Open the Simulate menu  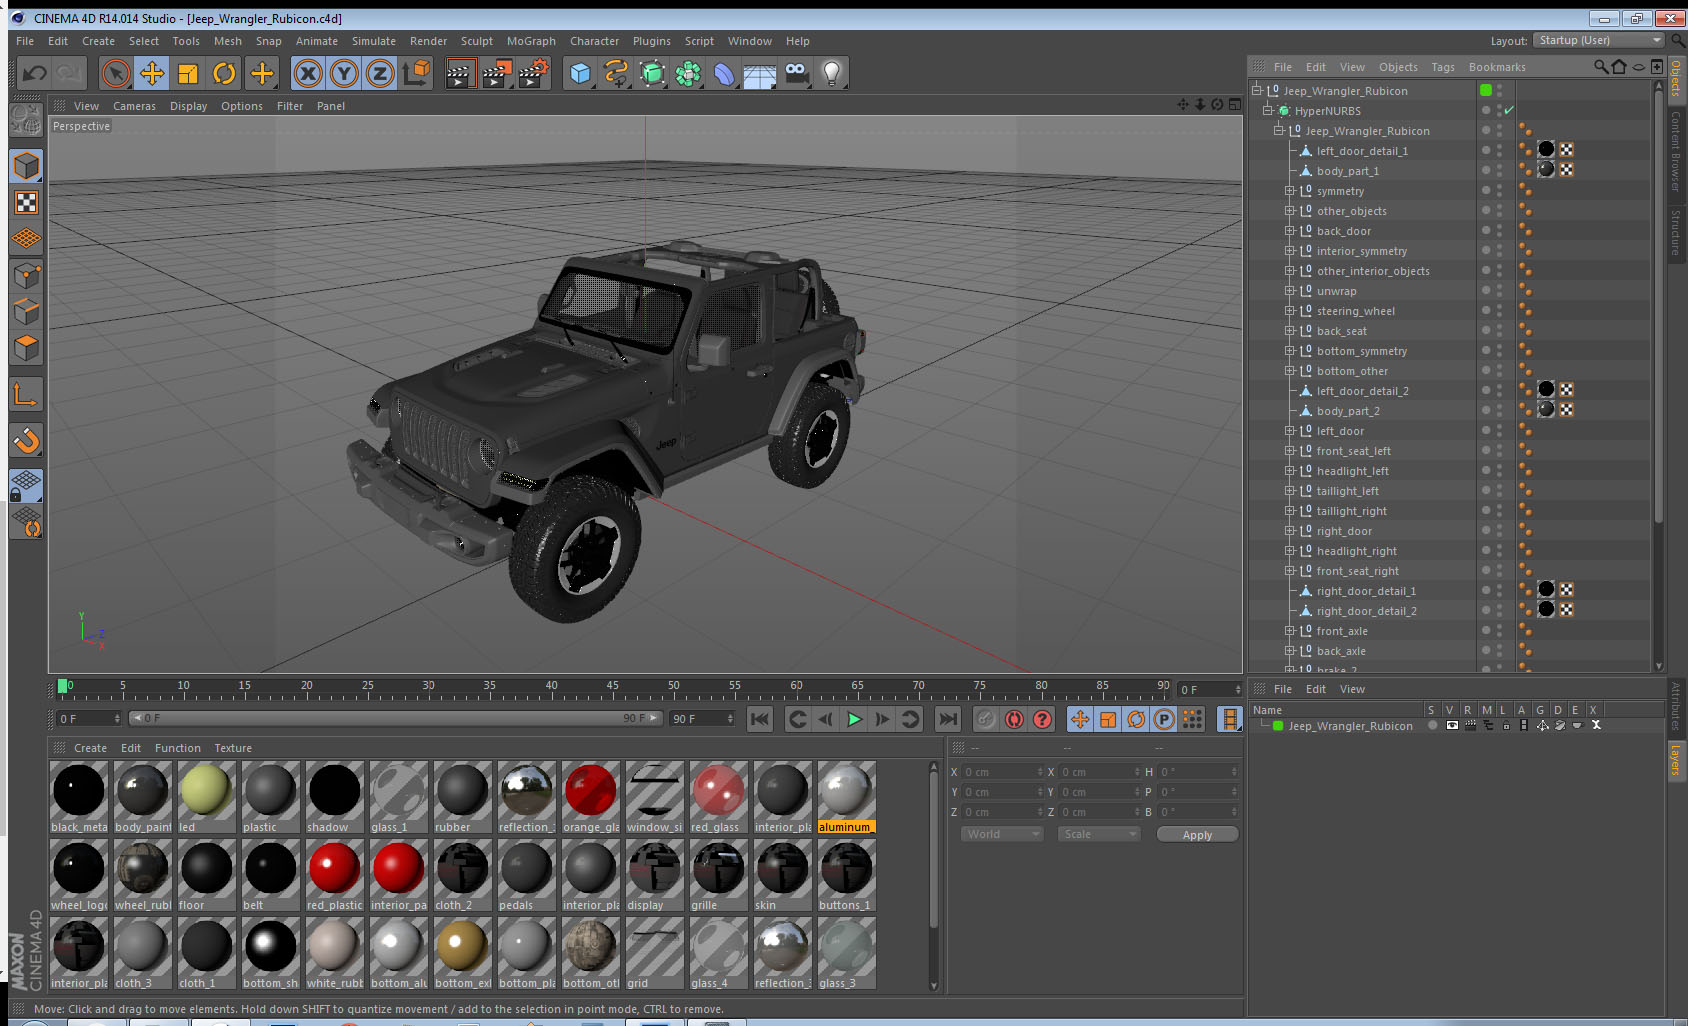(373, 41)
